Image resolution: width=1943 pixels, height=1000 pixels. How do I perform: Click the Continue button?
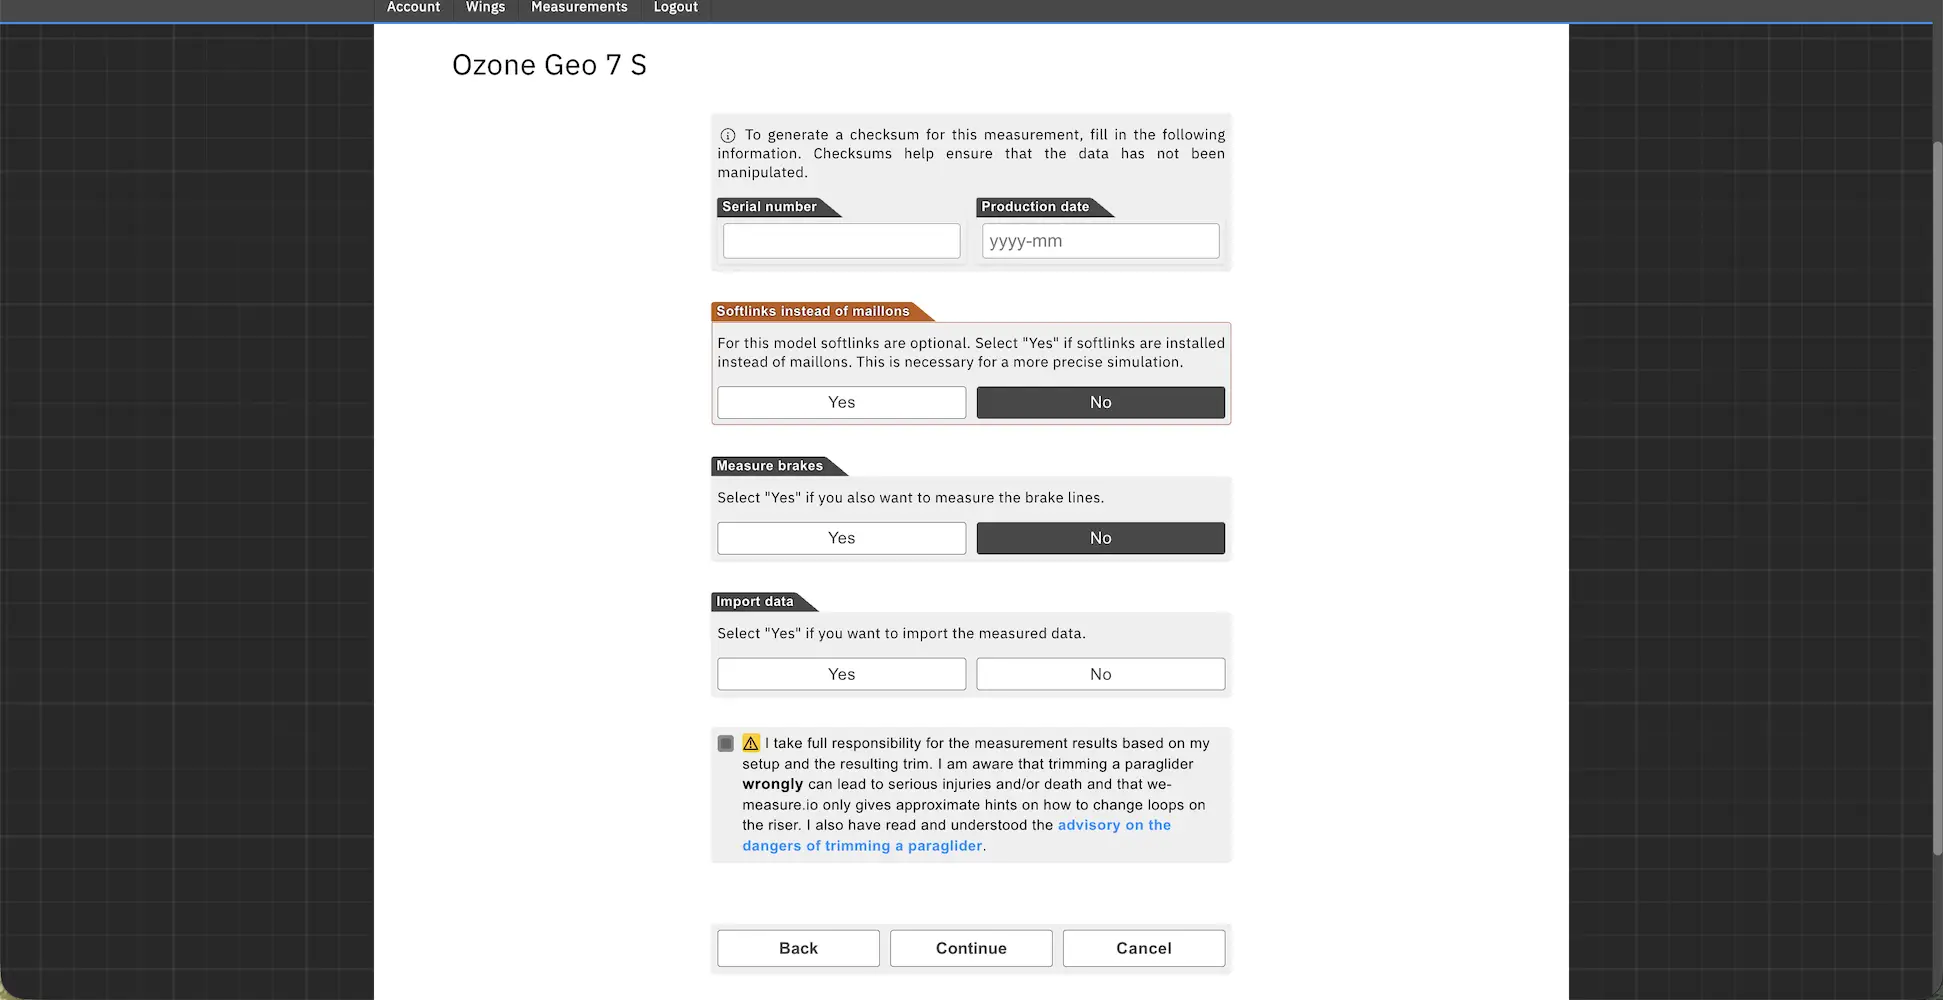pyautogui.click(x=971, y=948)
